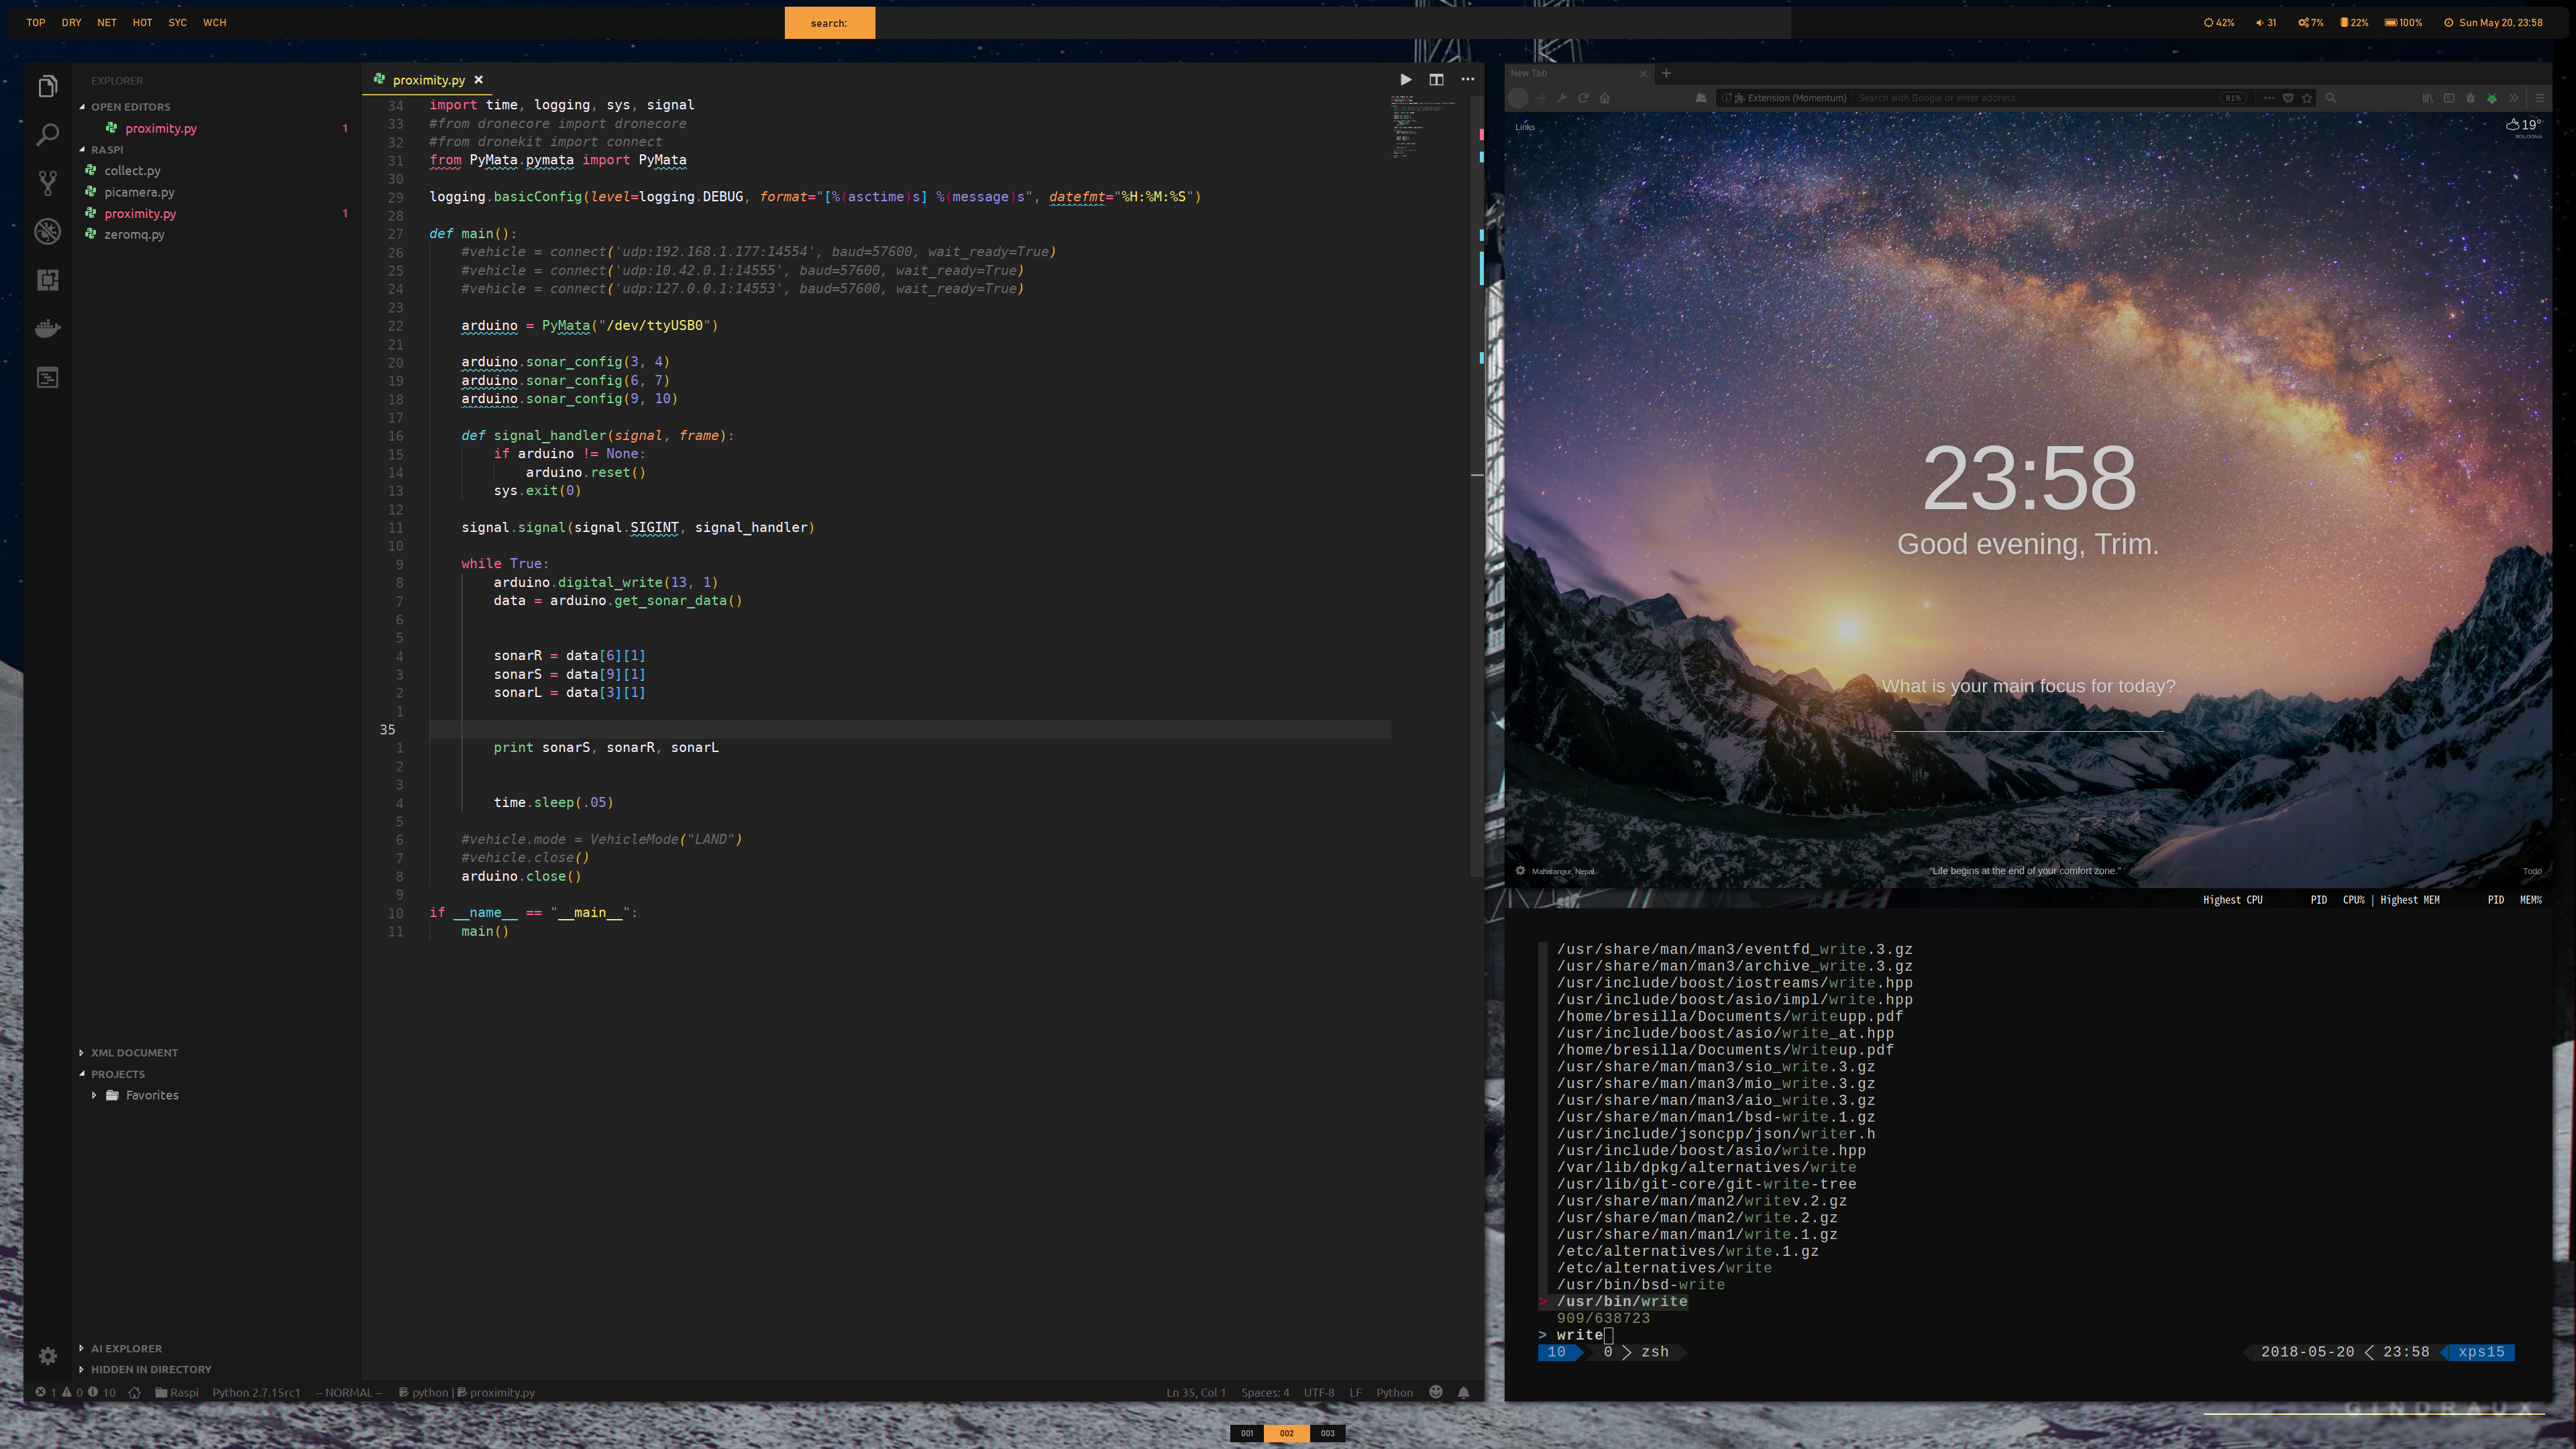Image resolution: width=2576 pixels, height=1449 pixels.
Task: Toggle notifications bell in status bar
Action: coord(1463,1392)
